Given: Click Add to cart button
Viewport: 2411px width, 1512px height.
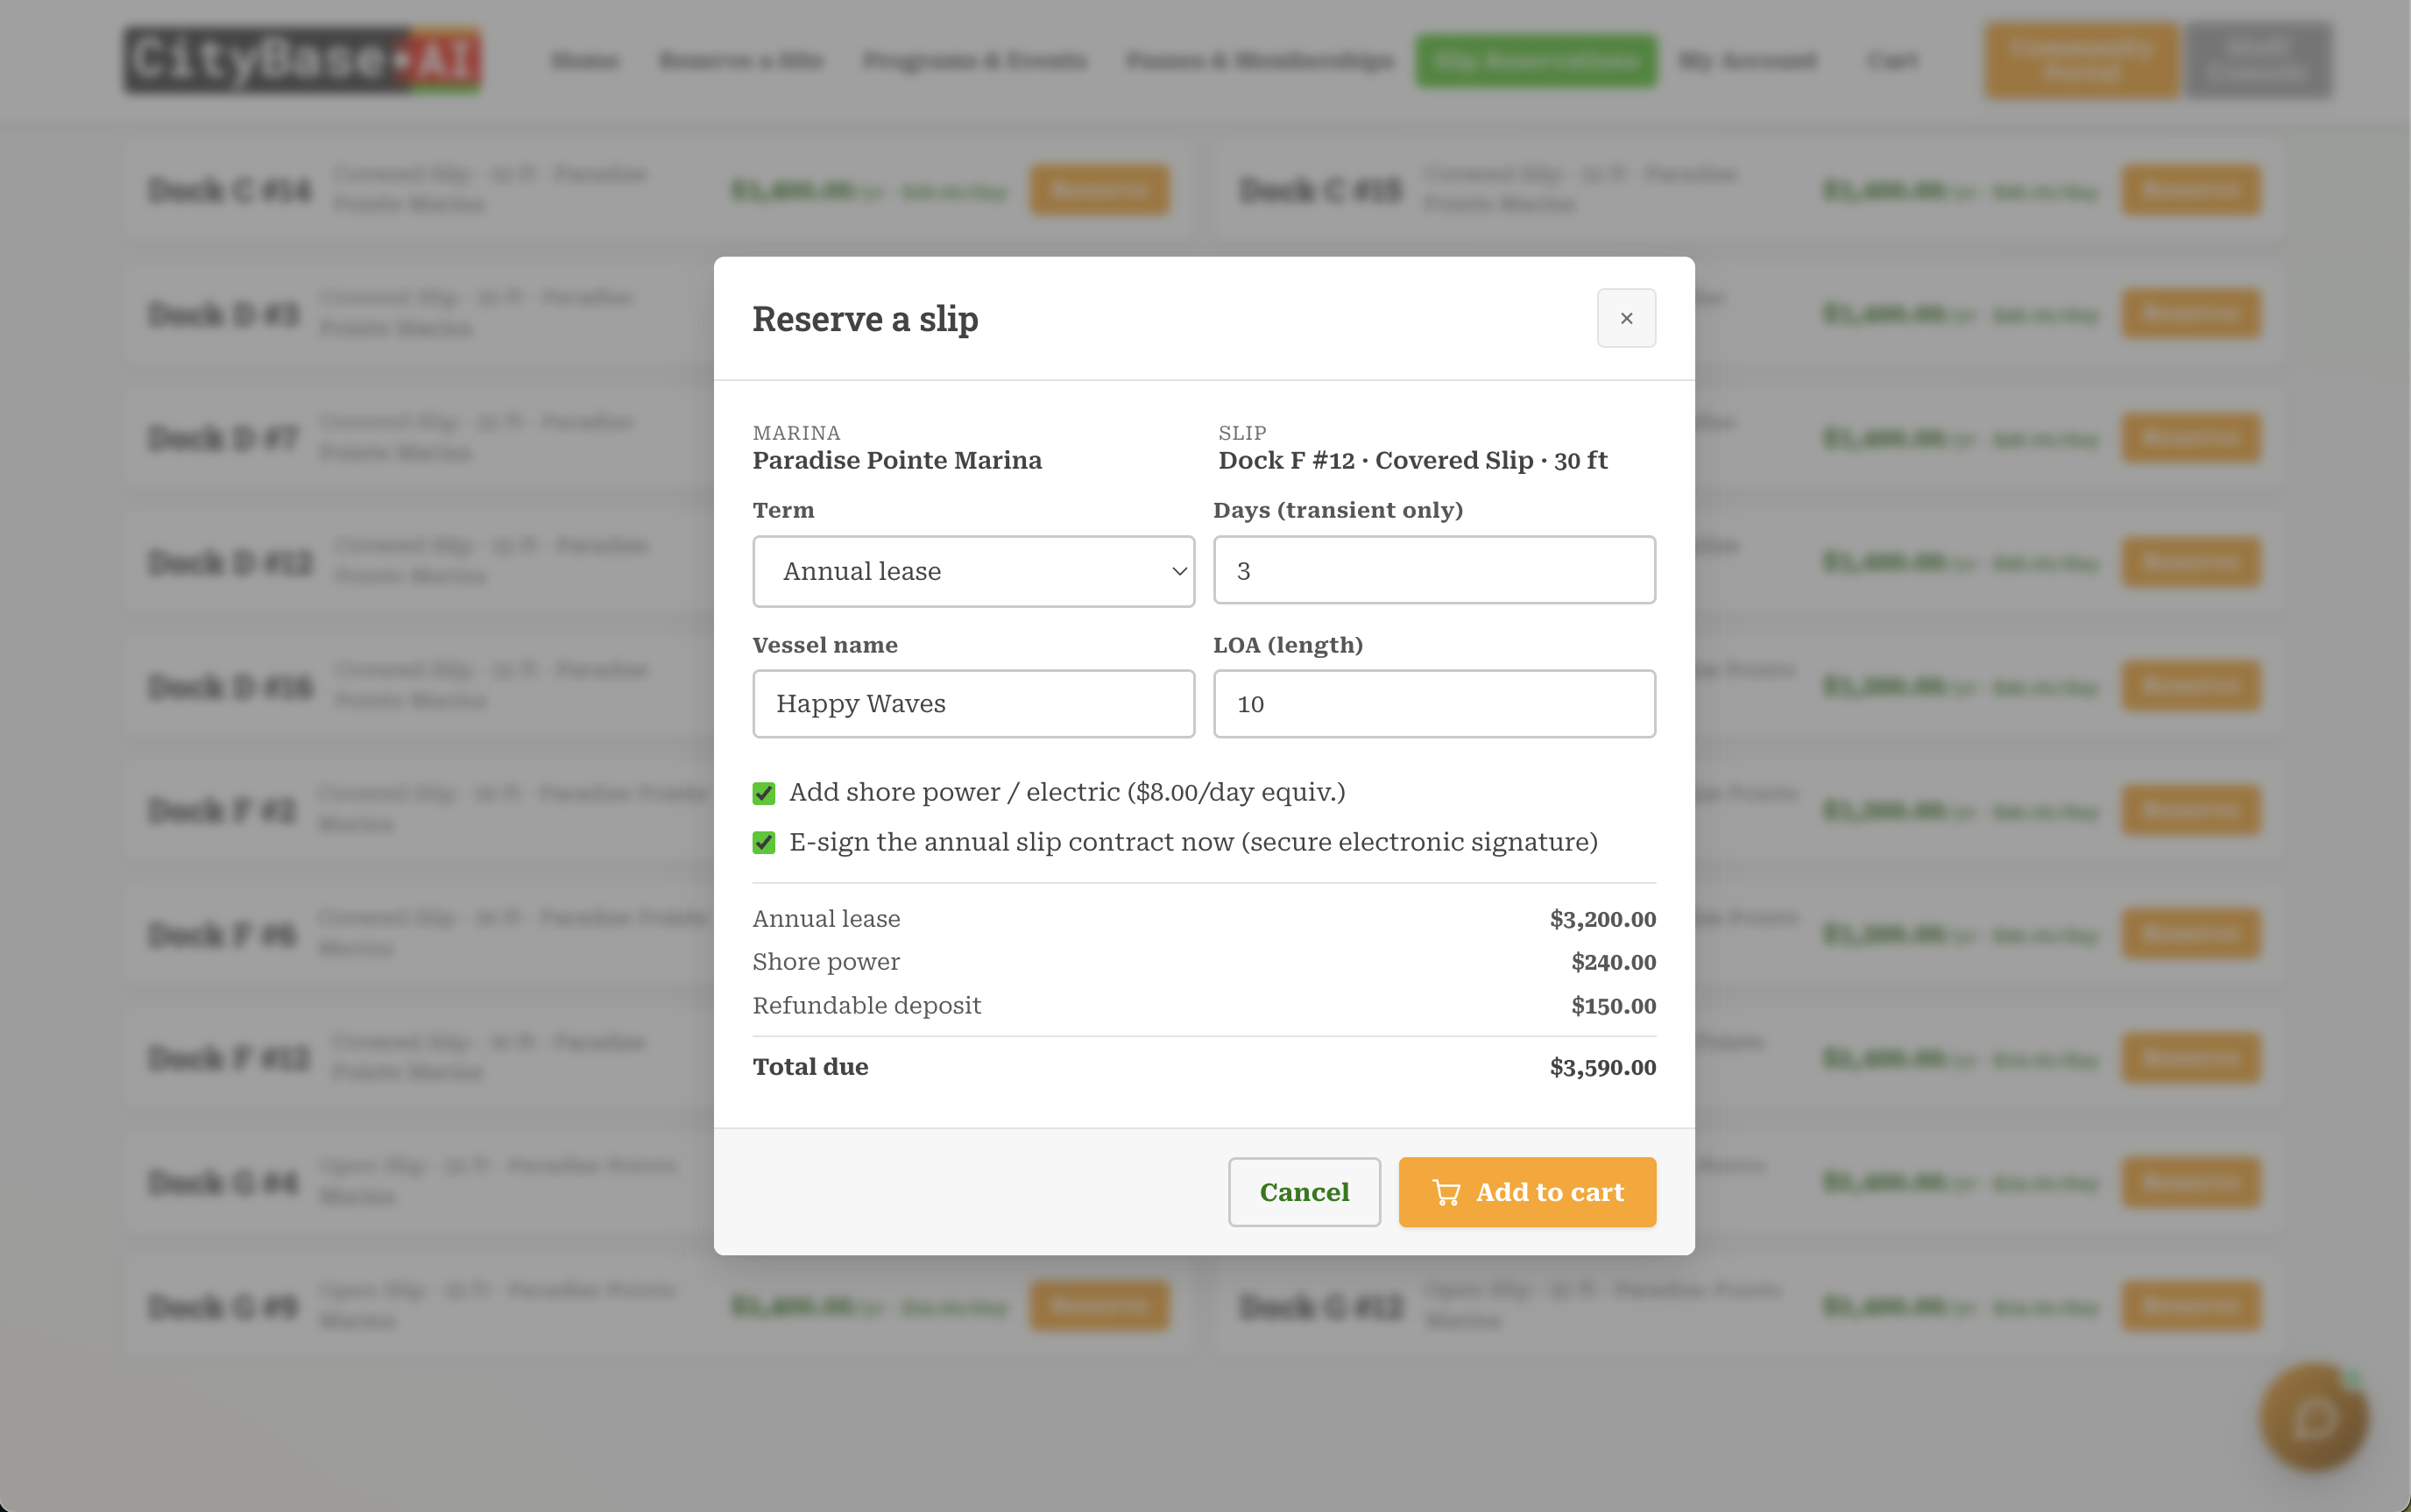Looking at the screenshot, I should point(1527,1192).
